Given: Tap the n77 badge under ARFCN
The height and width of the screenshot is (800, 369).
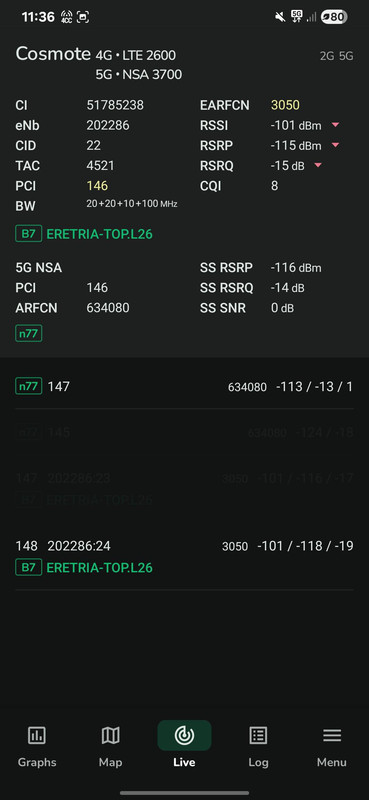Looking at the screenshot, I should [29, 334].
